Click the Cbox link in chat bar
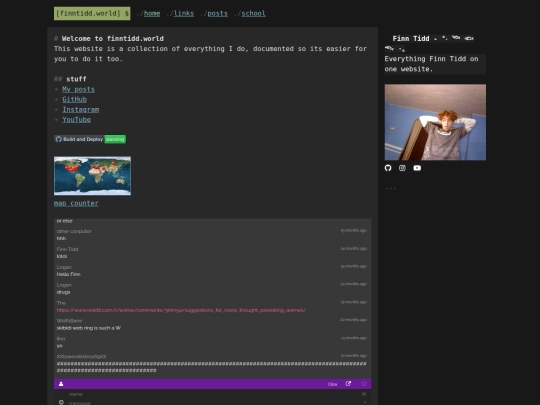540x405 pixels. click(x=332, y=384)
